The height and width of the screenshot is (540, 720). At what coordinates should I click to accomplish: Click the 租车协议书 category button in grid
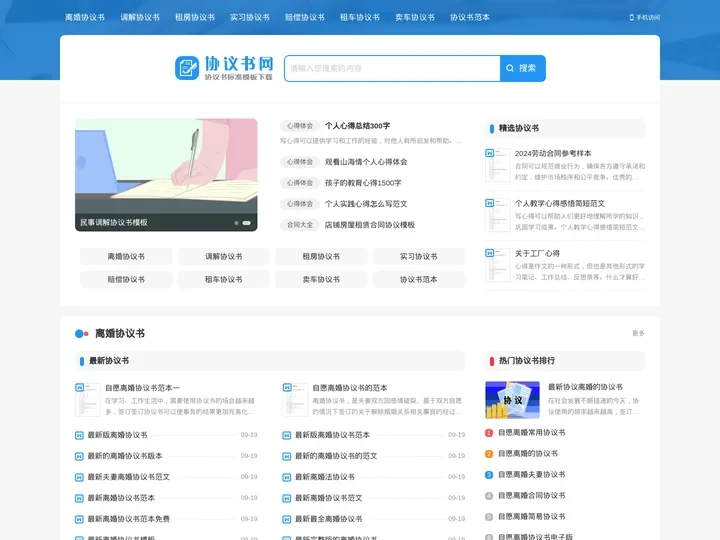click(224, 279)
